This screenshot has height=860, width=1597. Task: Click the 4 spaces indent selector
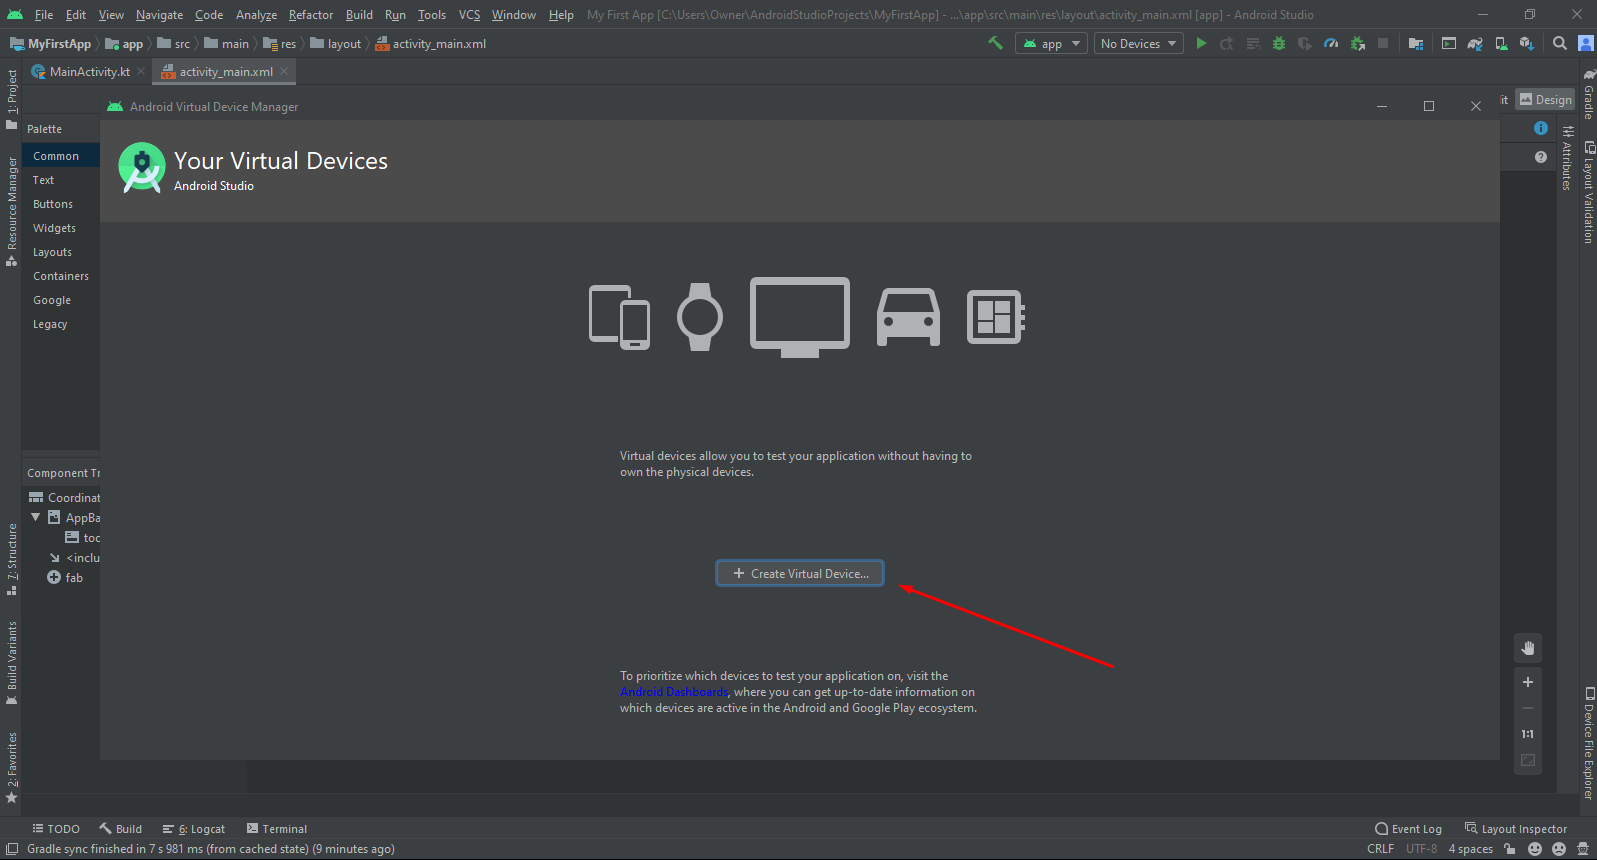click(1470, 849)
